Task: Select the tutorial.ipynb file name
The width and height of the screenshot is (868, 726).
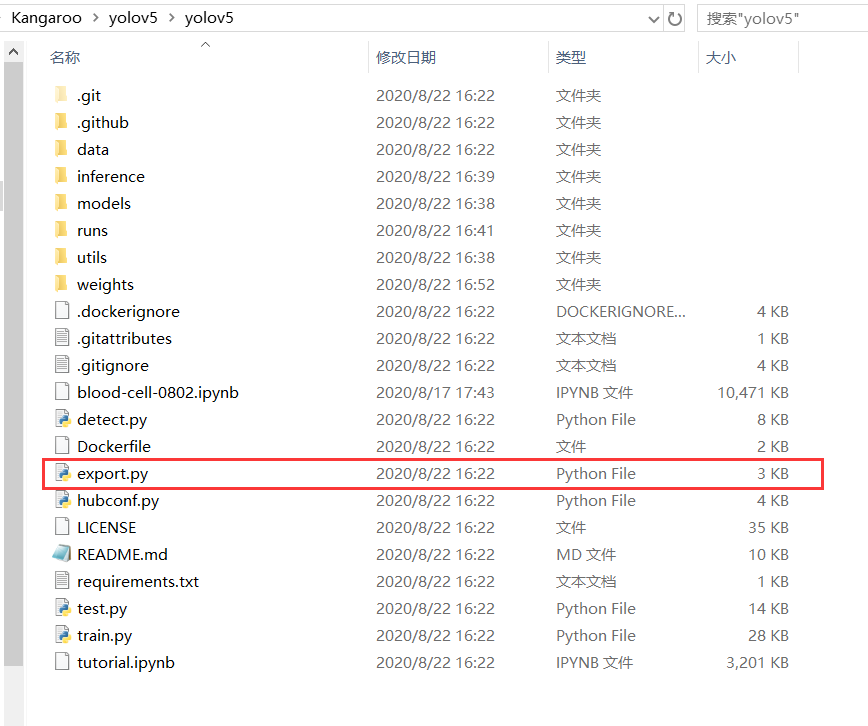Action: (126, 662)
